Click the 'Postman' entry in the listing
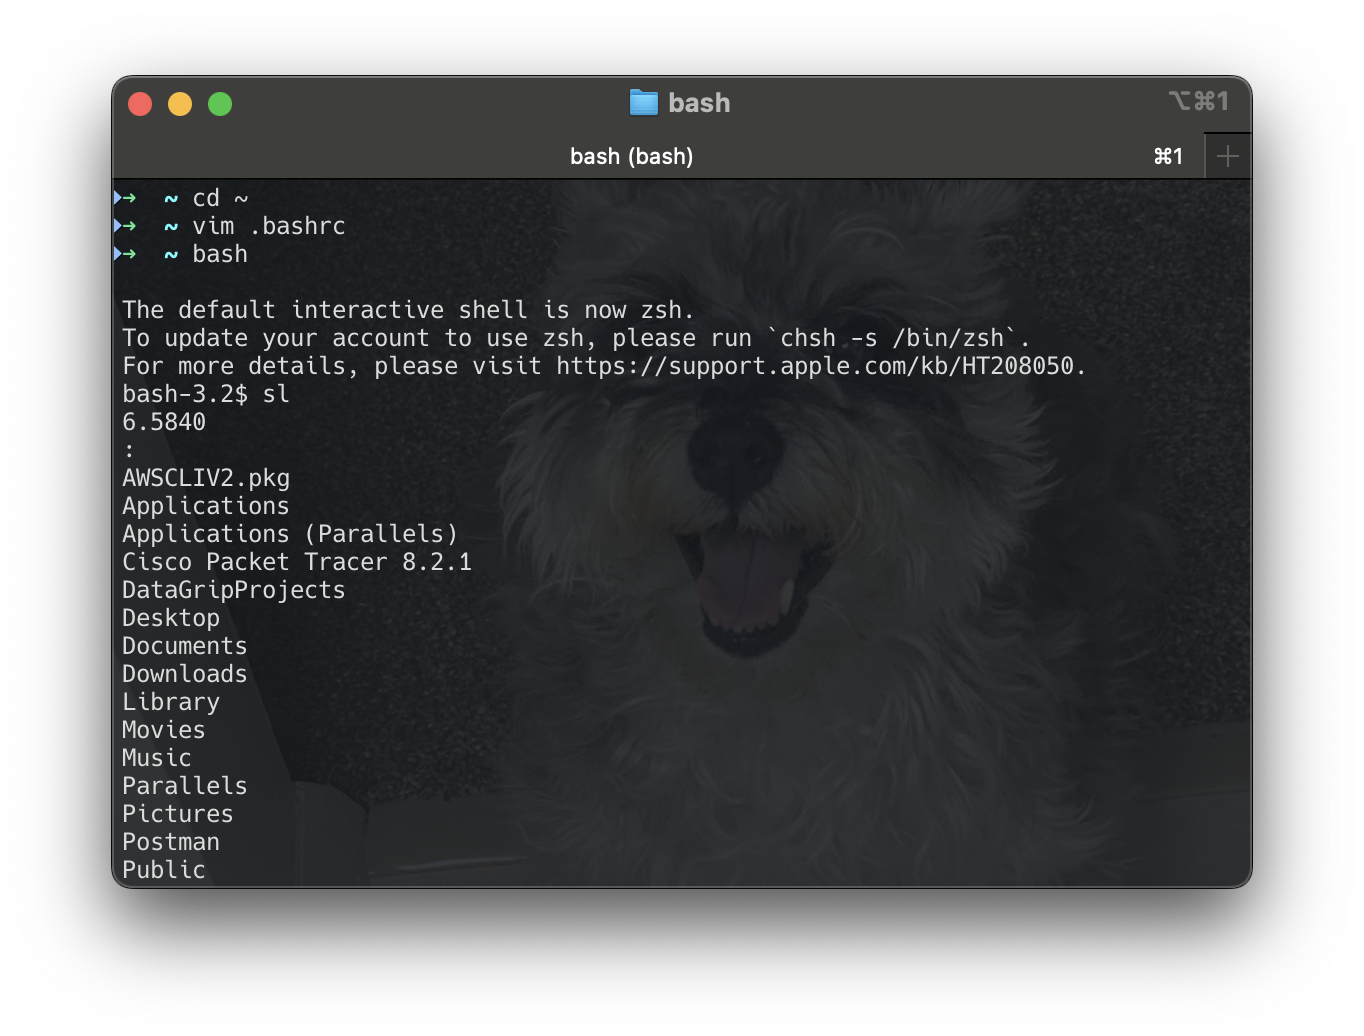 tap(171, 842)
